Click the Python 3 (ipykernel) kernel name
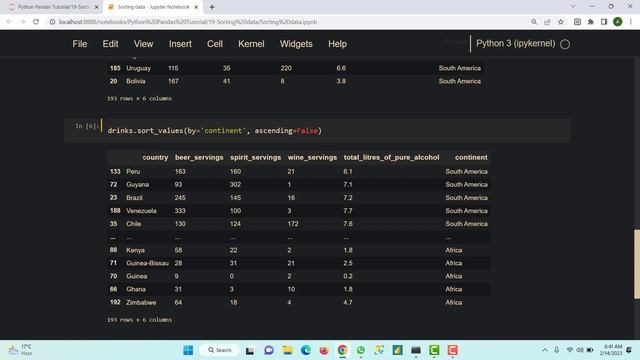This screenshot has height=360, width=640. click(516, 44)
